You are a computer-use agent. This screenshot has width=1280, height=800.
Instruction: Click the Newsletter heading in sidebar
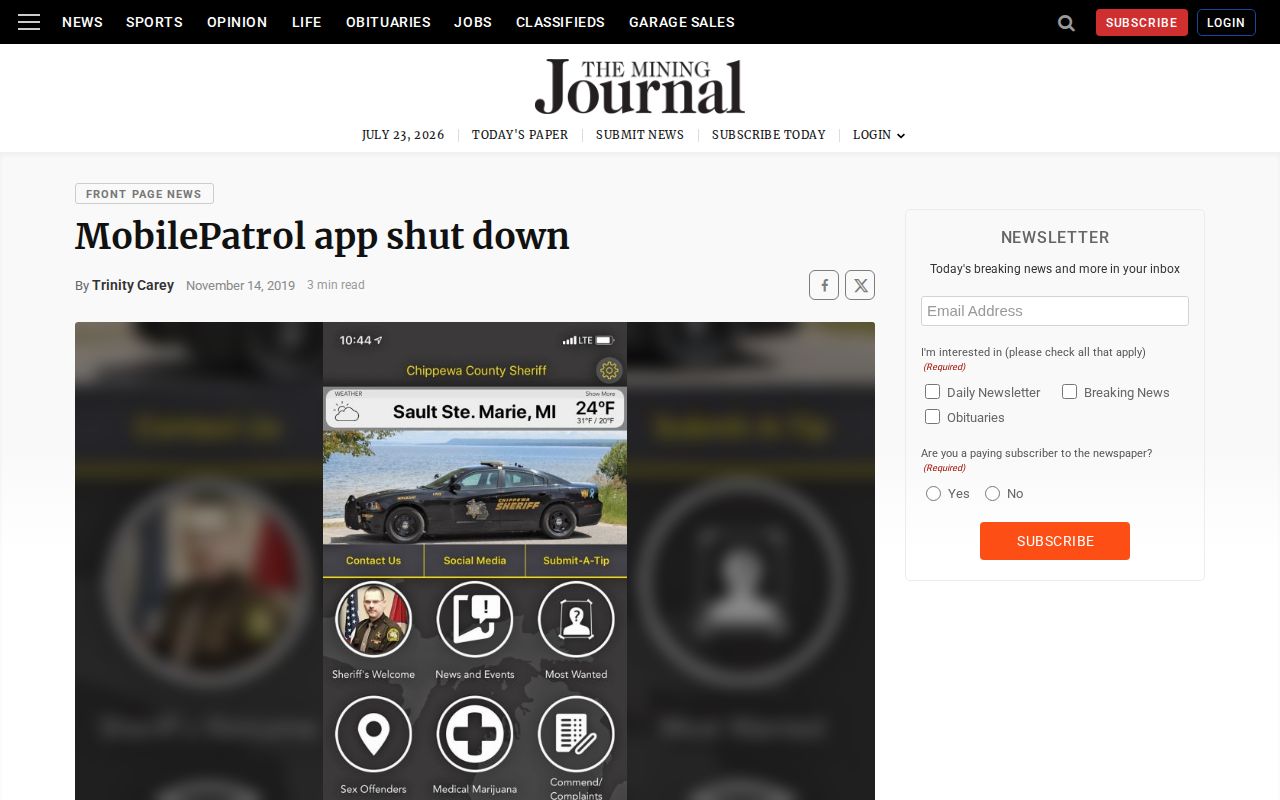pyautogui.click(x=1055, y=237)
